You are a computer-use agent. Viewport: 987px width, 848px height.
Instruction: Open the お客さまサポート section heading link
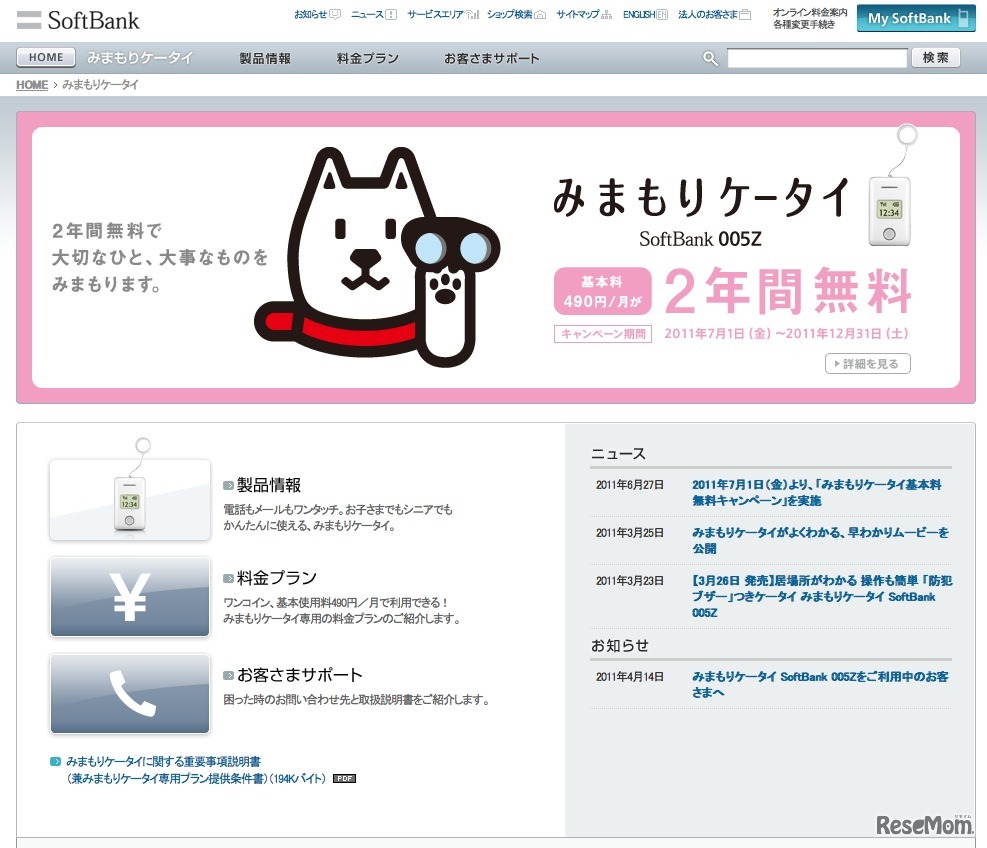pyautogui.click(x=300, y=675)
